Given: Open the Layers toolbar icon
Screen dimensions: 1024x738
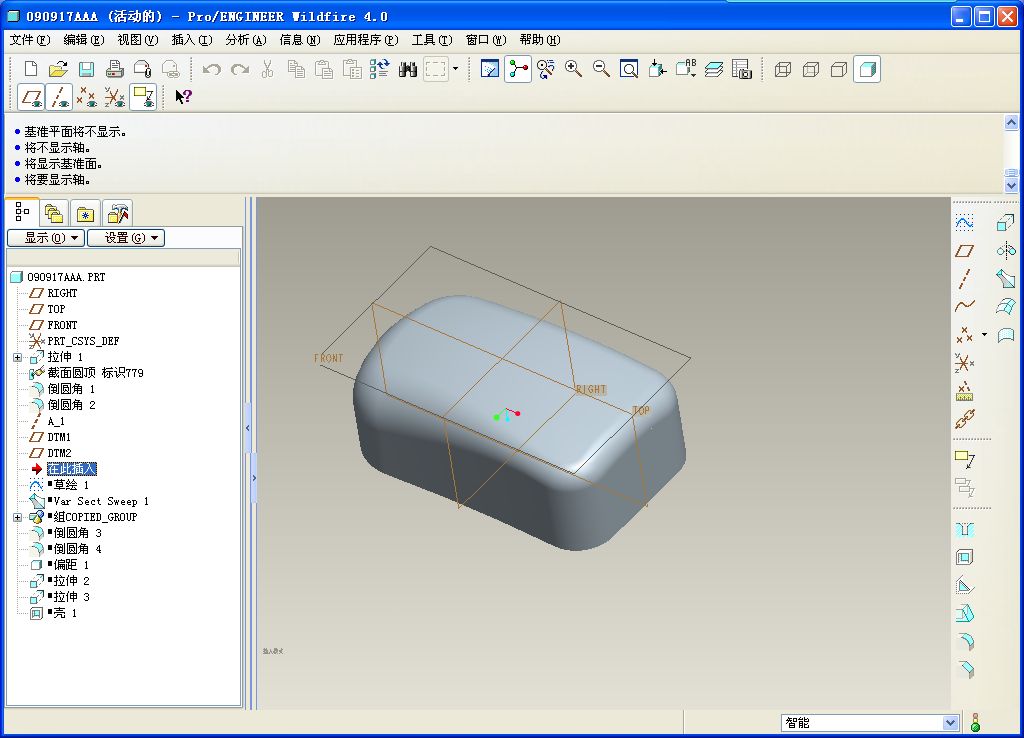Looking at the screenshot, I should [714, 69].
